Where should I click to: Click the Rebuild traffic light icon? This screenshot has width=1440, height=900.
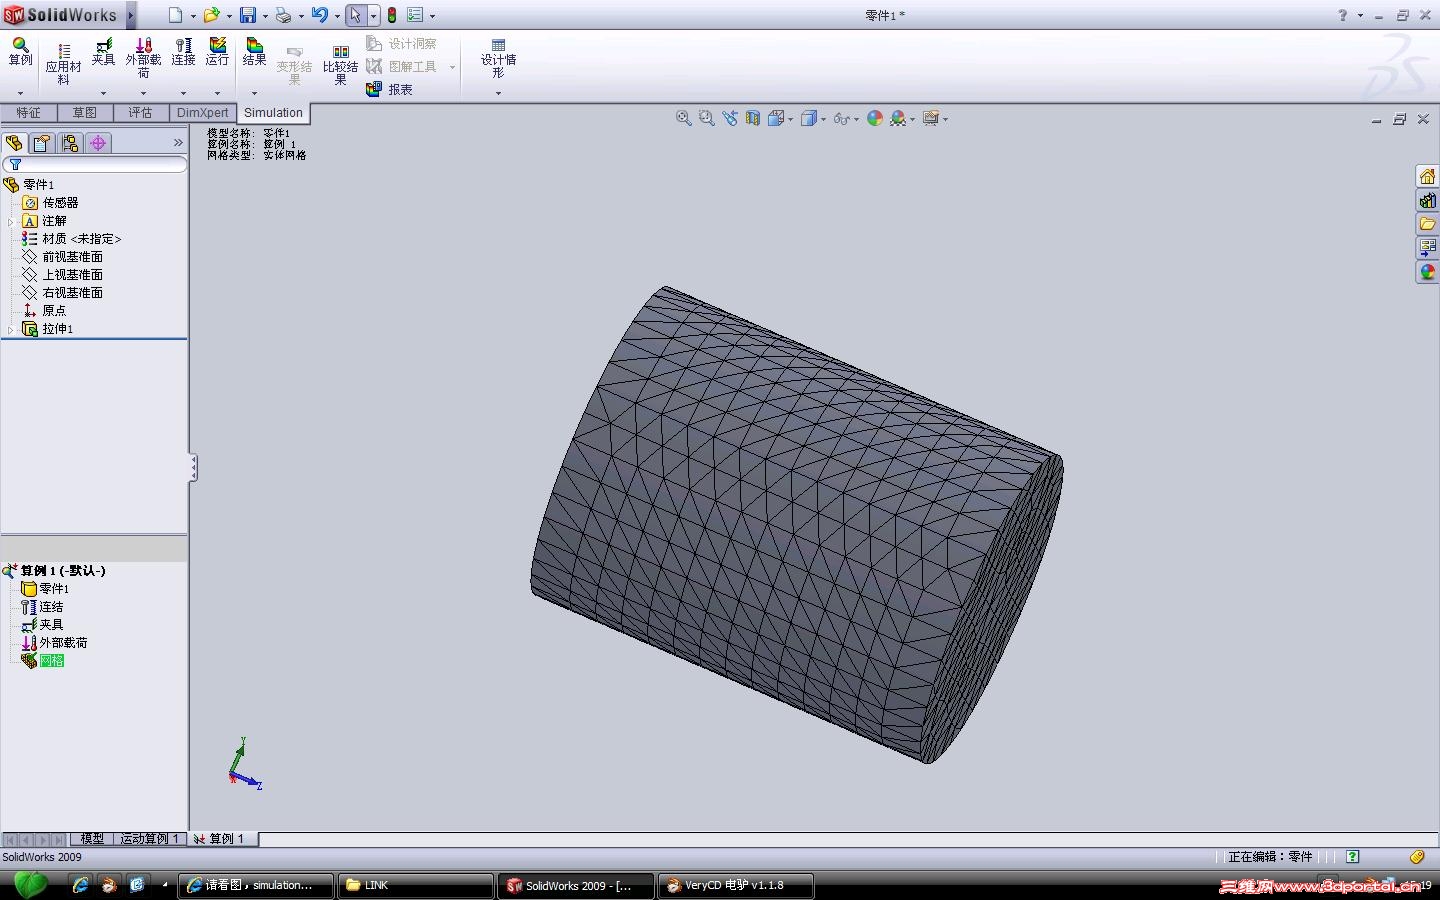click(x=392, y=15)
